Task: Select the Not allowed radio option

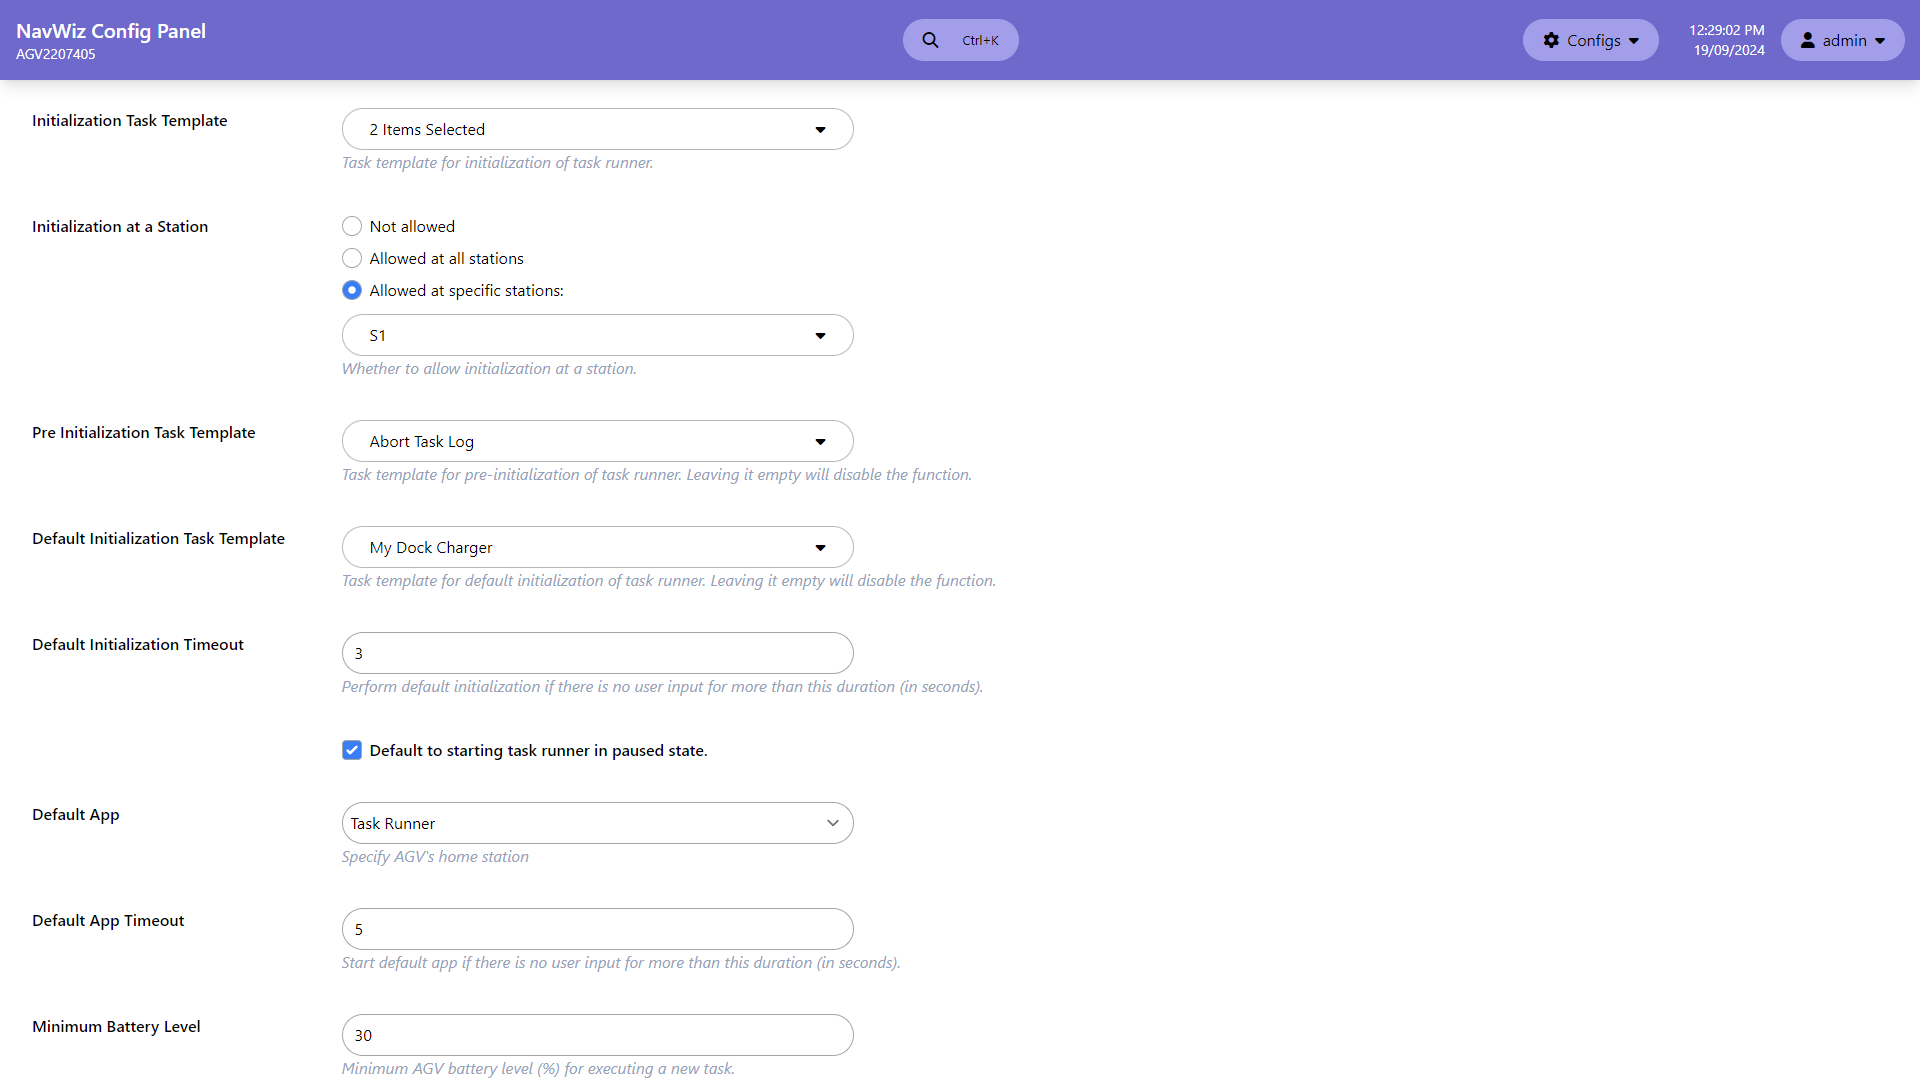Action: (351, 226)
